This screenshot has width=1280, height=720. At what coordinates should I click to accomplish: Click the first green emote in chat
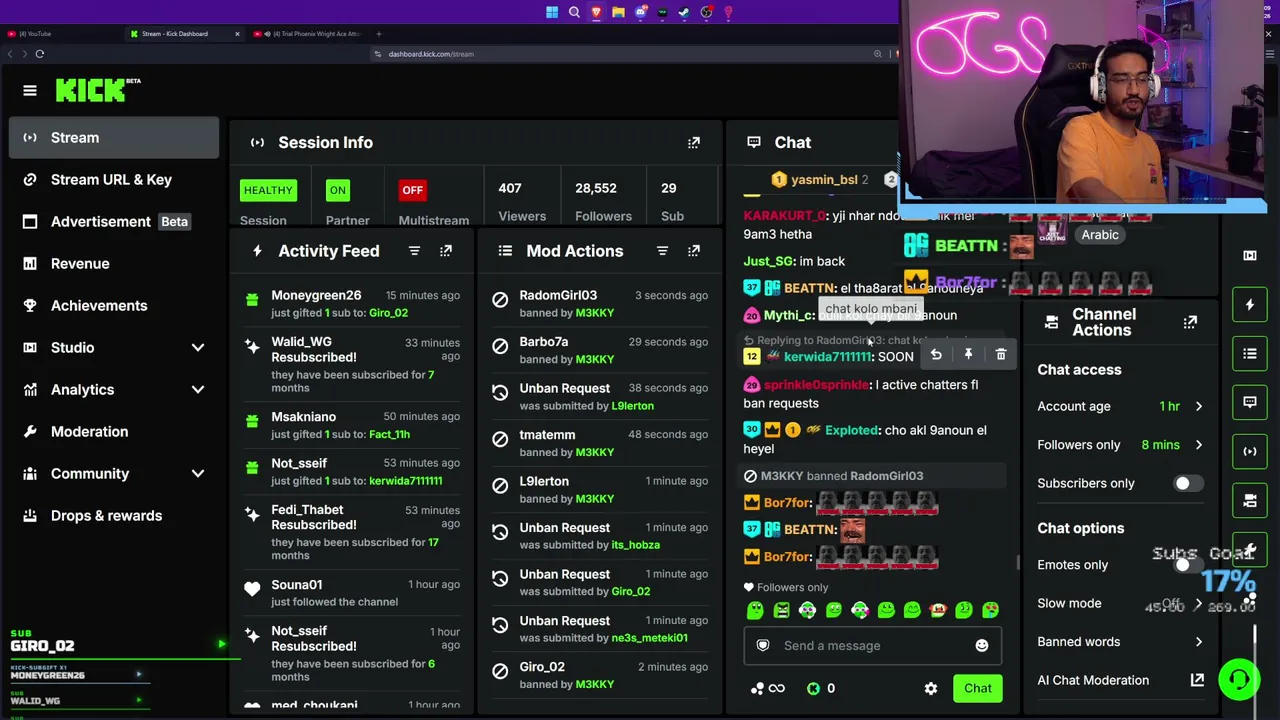click(755, 610)
